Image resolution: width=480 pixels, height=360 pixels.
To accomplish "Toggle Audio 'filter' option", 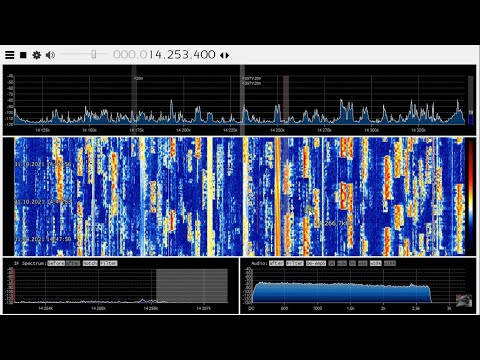I will pos(295,263).
